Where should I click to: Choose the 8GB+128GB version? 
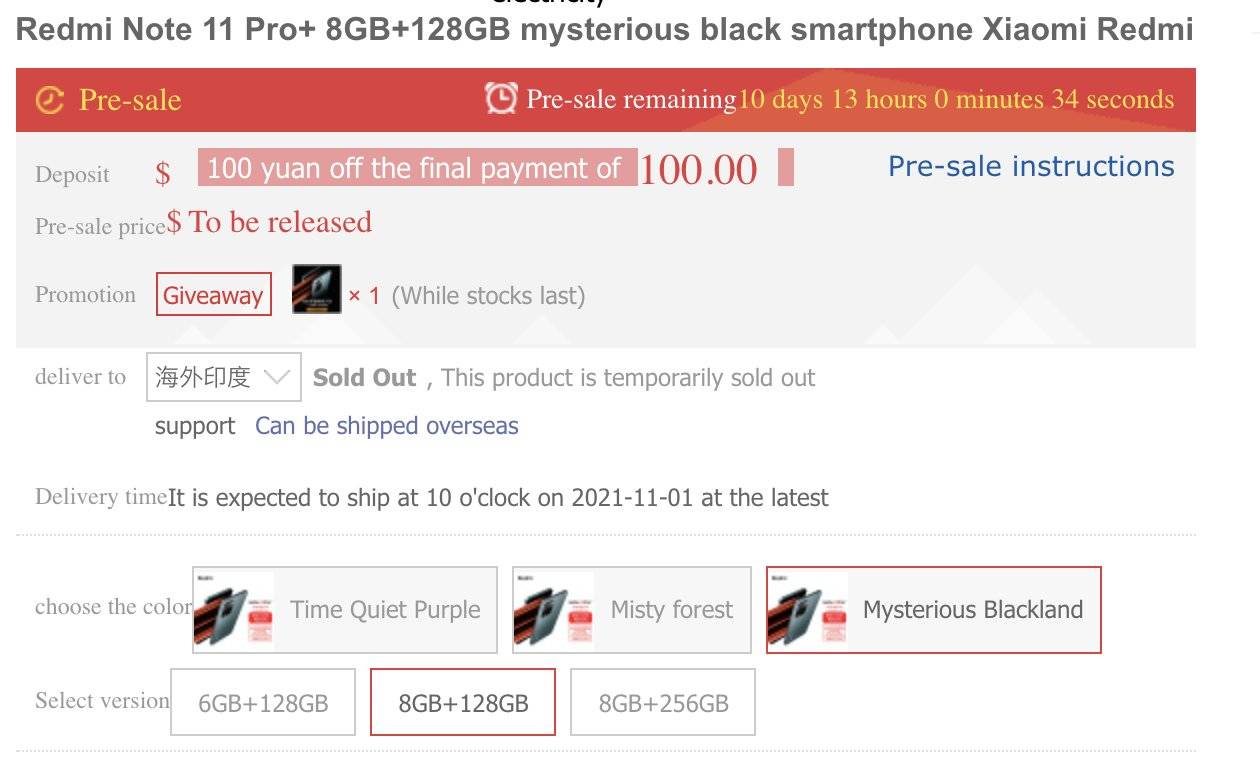(x=463, y=702)
